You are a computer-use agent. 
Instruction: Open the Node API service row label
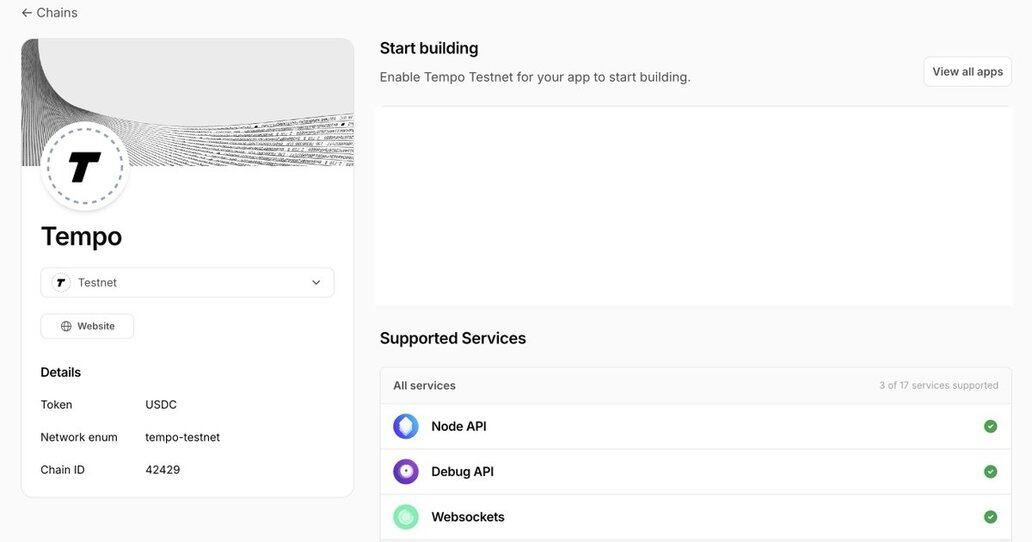459,426
